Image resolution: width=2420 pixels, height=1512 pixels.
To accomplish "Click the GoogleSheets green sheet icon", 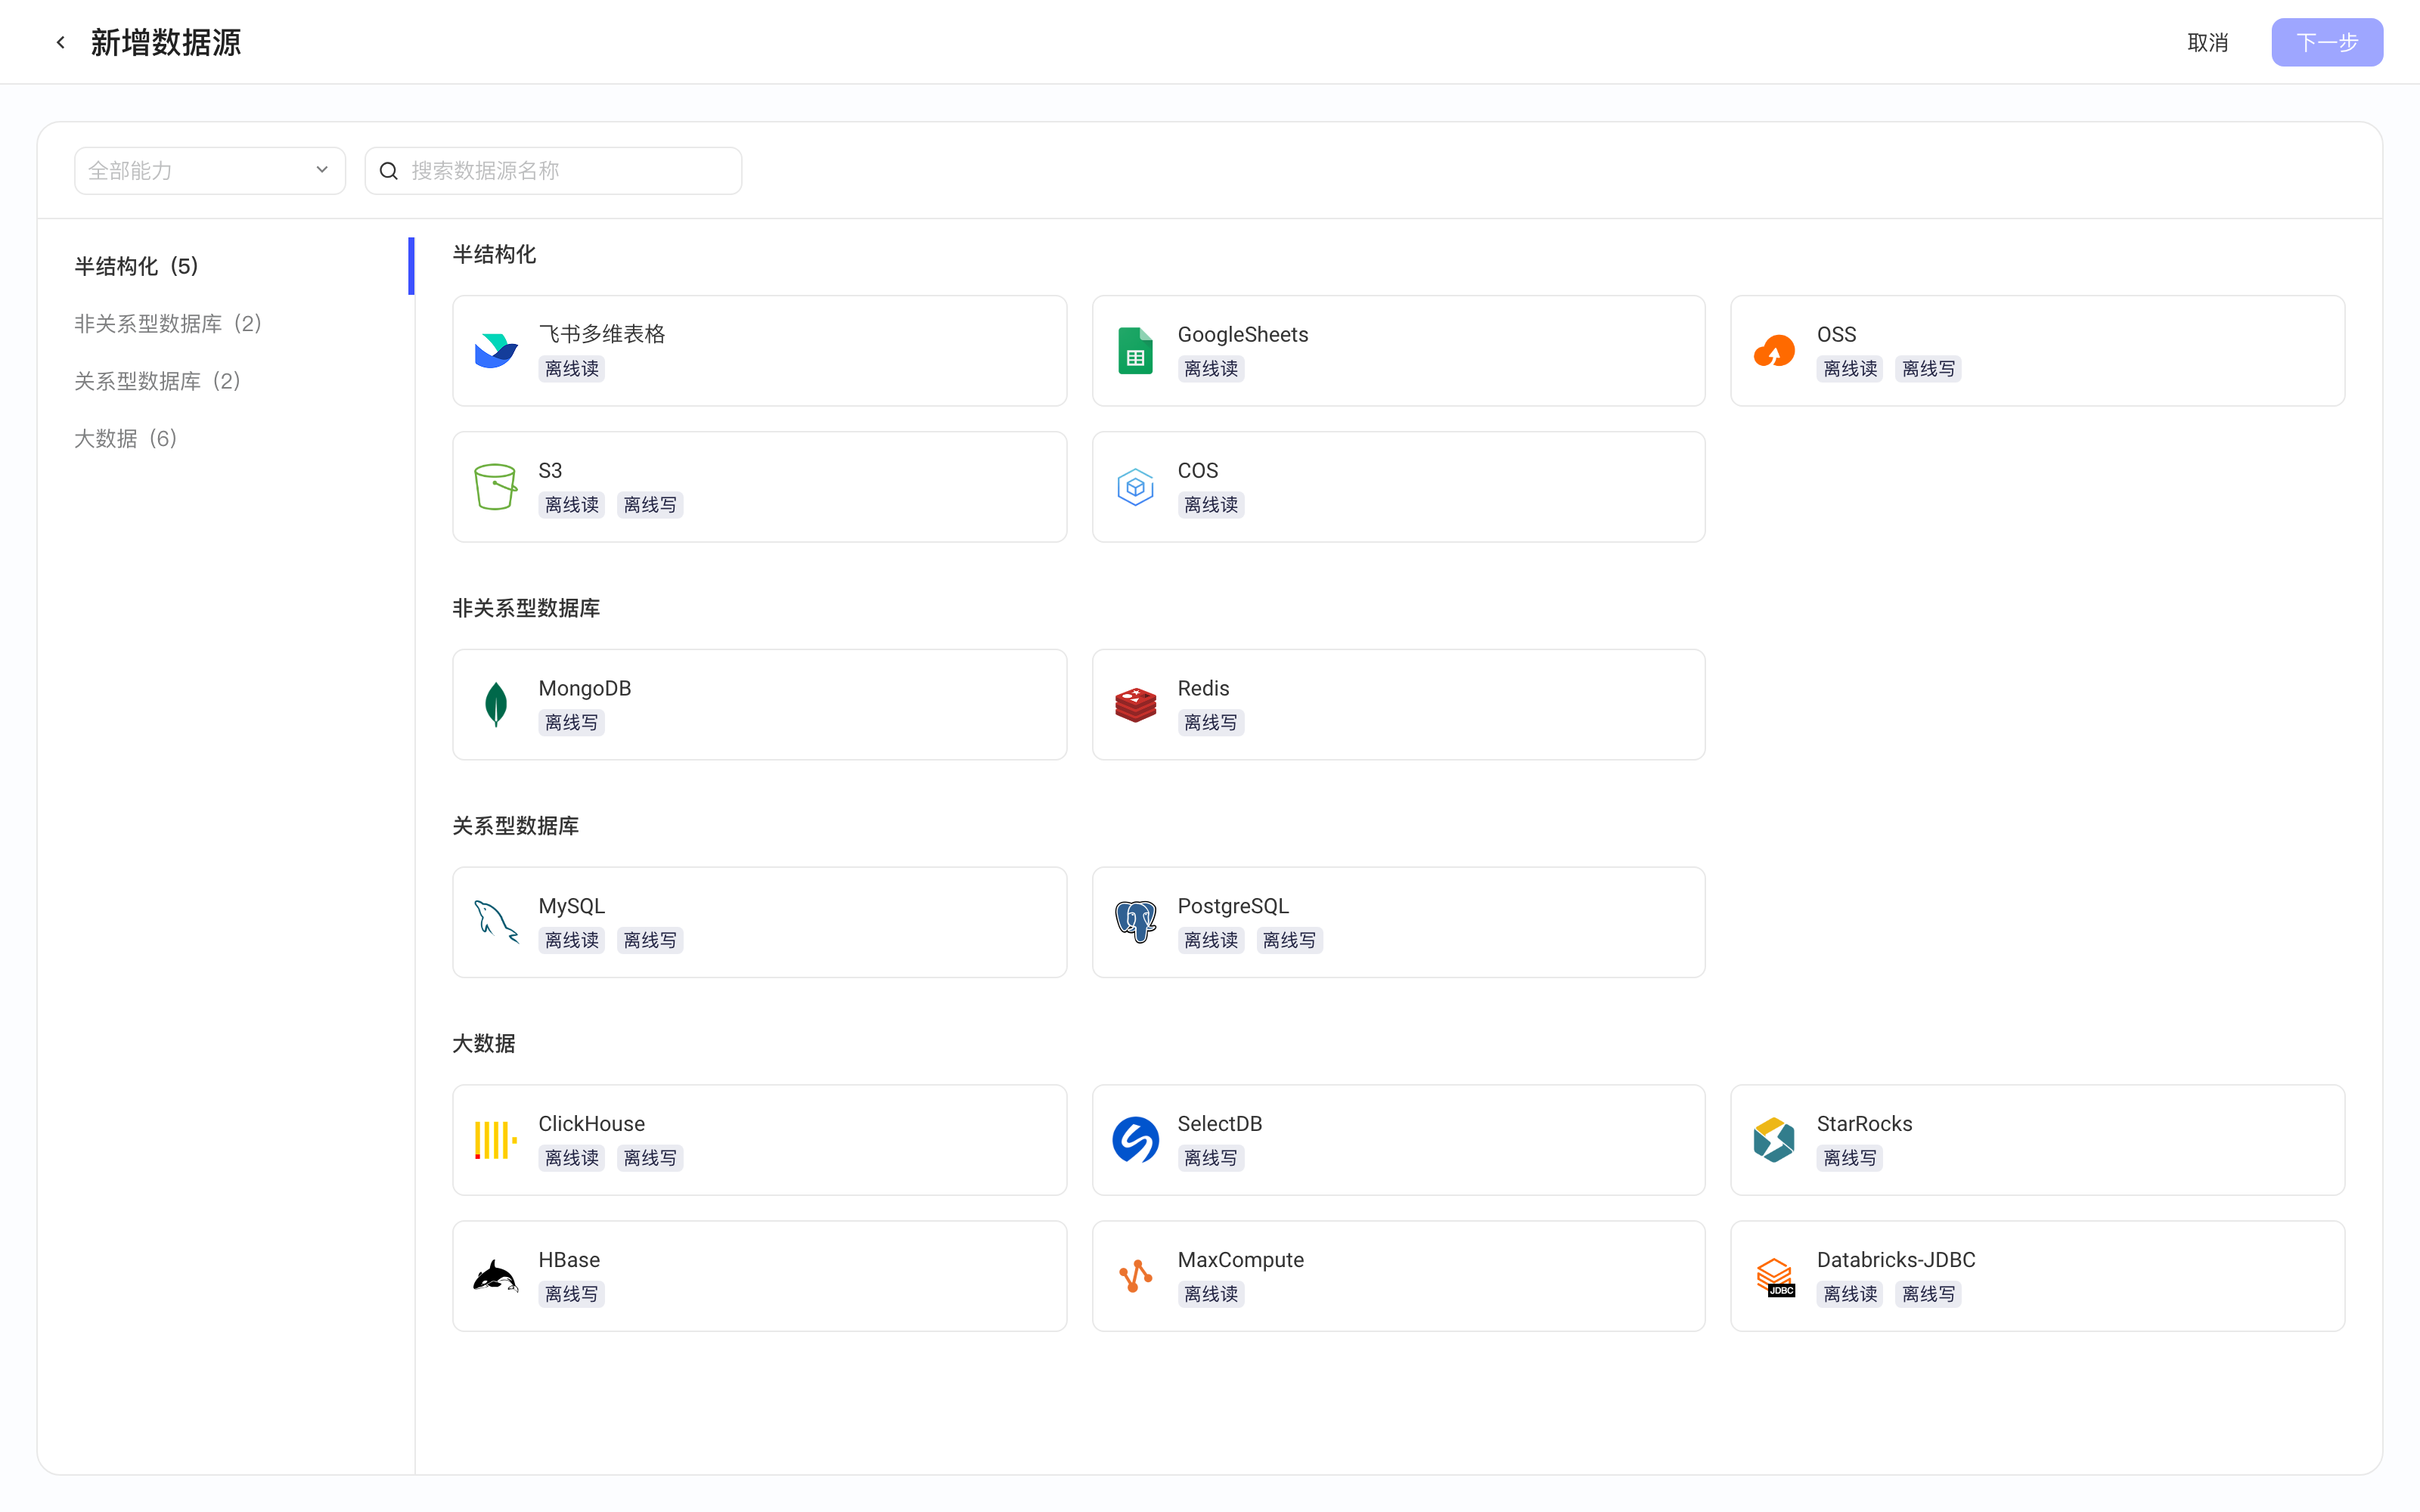I will click(x=1135, y=351).
